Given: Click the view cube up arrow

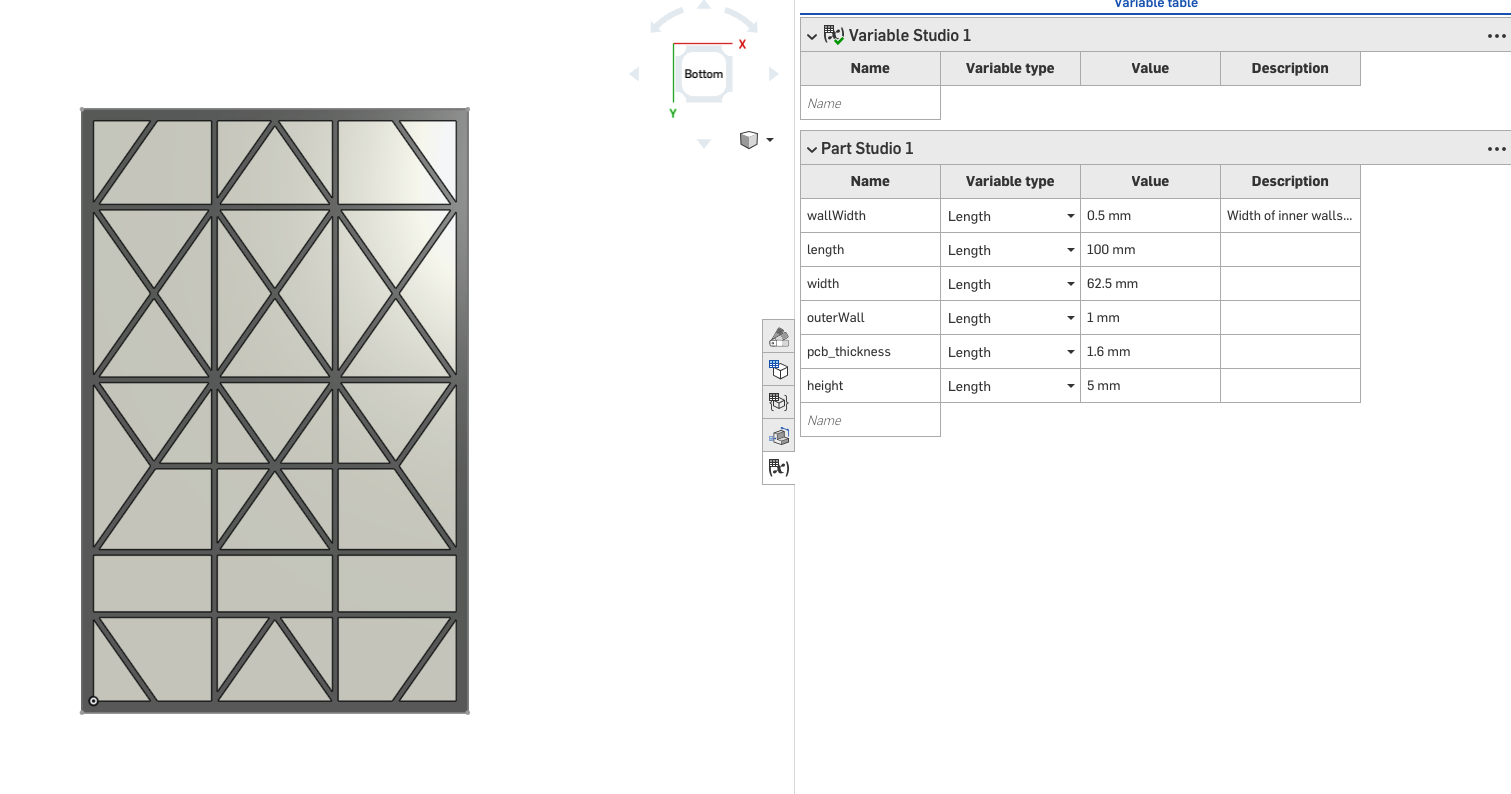Looking at the screenshot, I should [x=704, y=5].
